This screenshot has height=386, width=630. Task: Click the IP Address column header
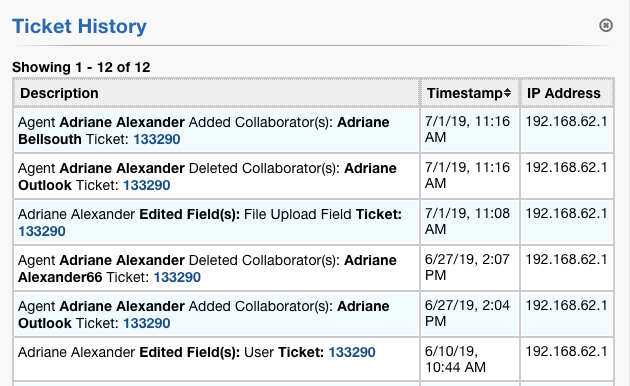pos(567,93)
